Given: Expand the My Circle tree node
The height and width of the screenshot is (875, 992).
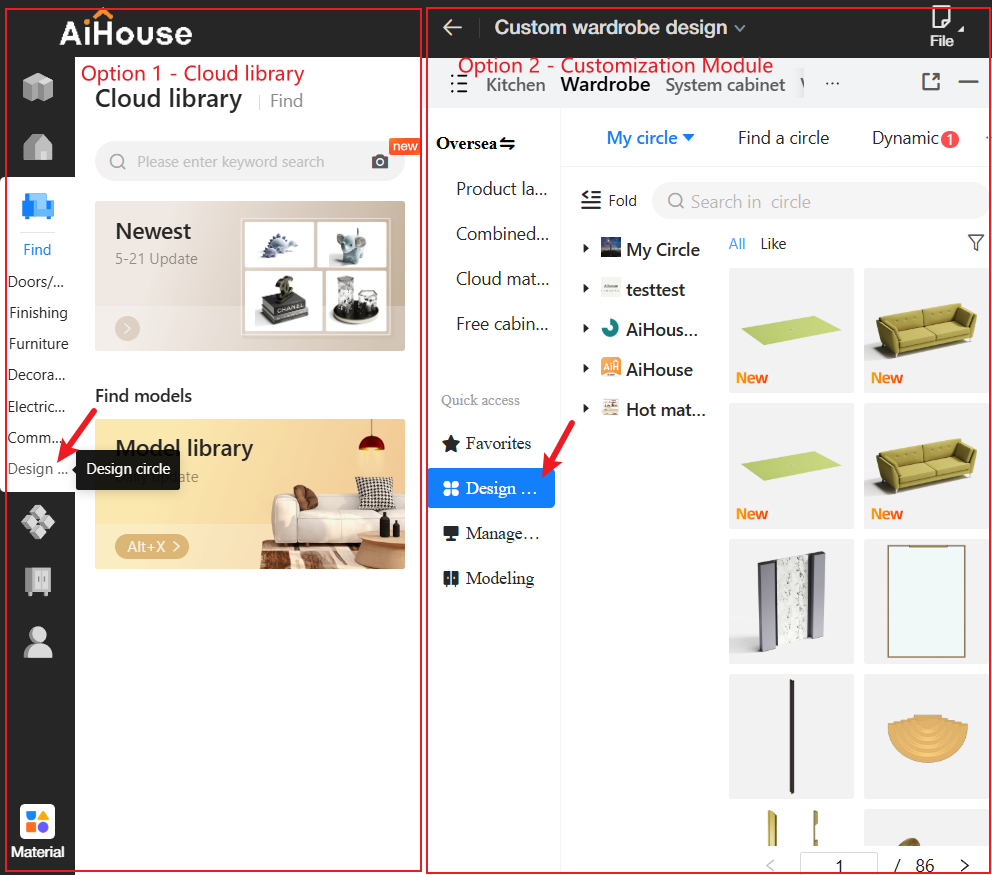Looking at the screenshot, I should coord(586,249).
